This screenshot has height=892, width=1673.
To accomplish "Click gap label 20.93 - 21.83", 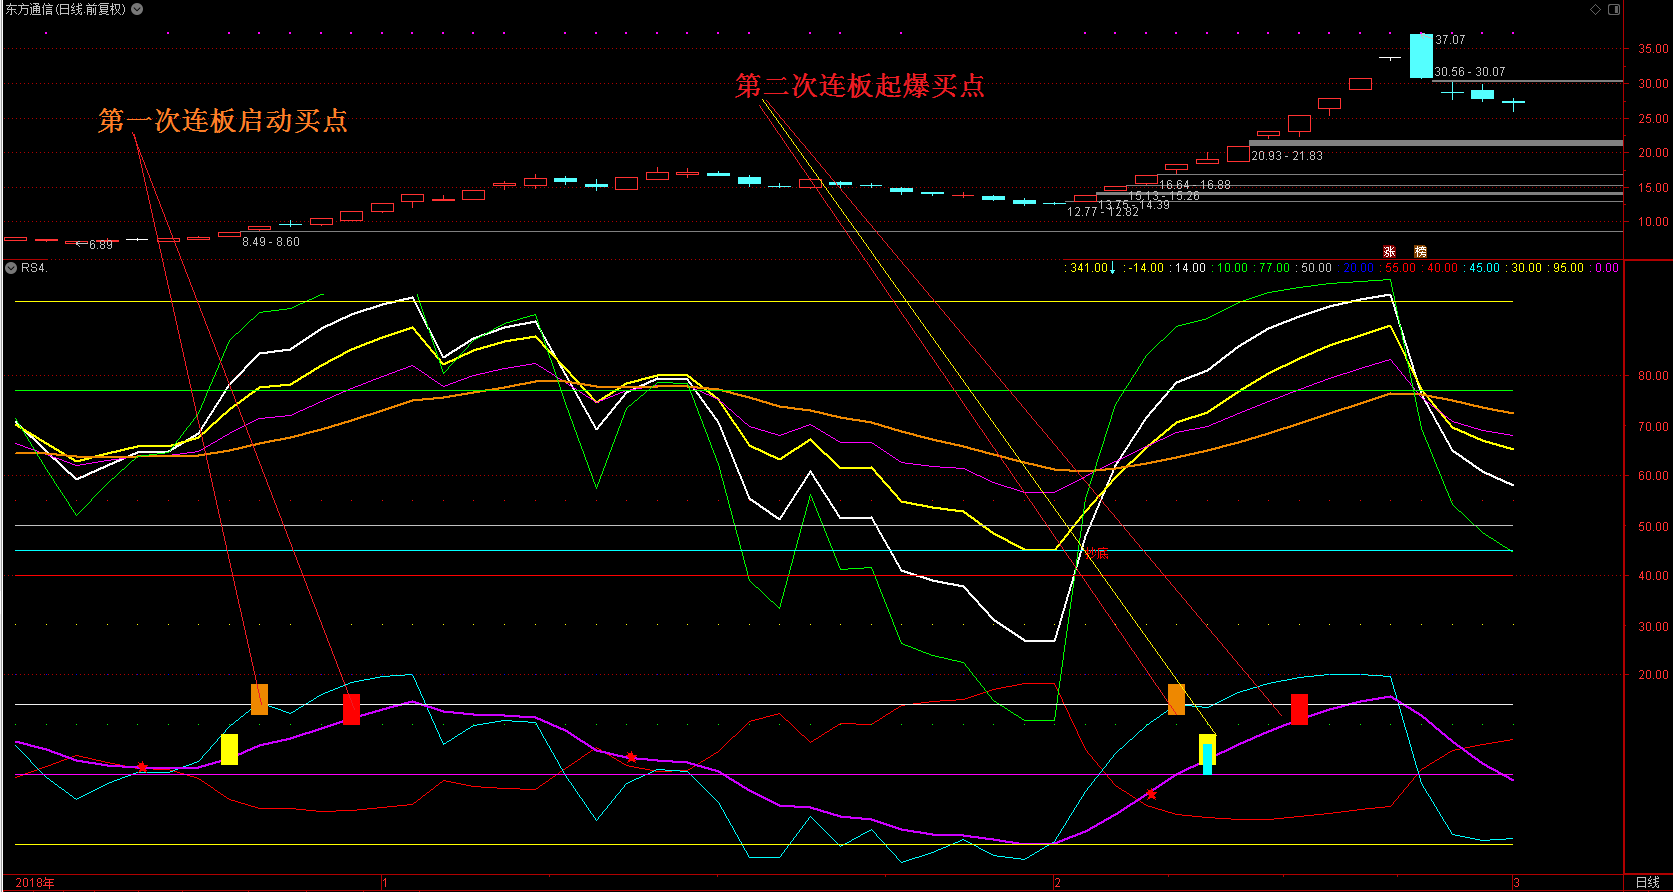I will point(1287,156).
